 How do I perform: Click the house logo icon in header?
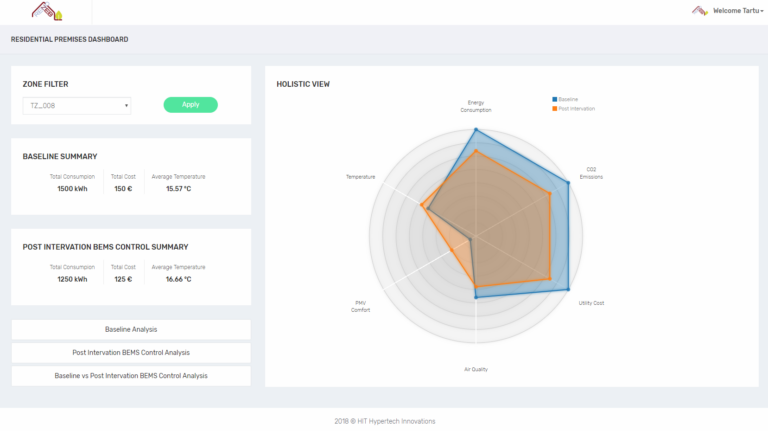point(47,11)
